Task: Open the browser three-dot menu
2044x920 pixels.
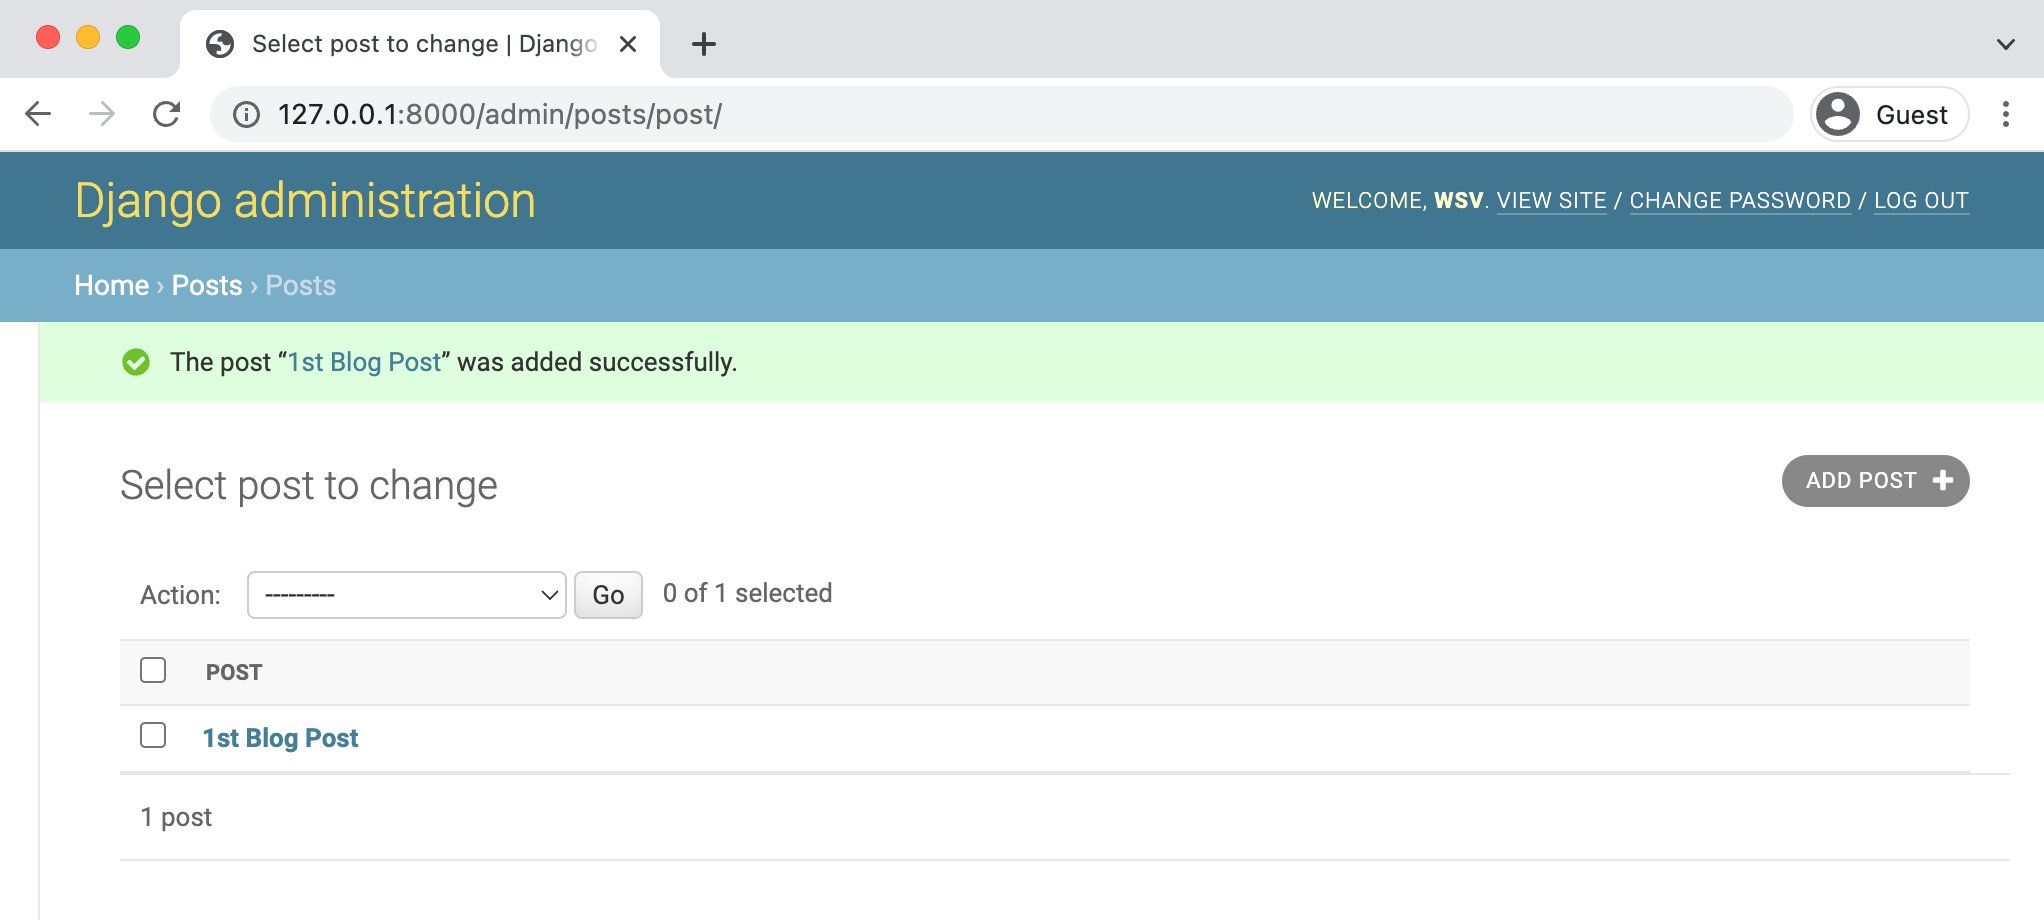Action: pyautogui.click(x=2005, y=114)
